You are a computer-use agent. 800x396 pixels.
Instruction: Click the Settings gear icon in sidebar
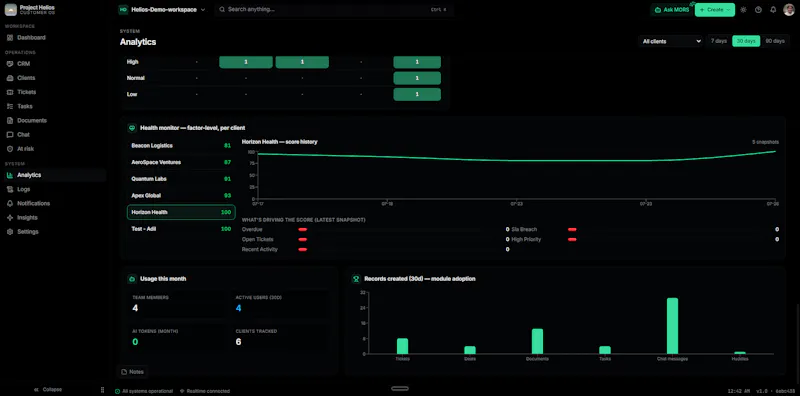tap(10, 232)
